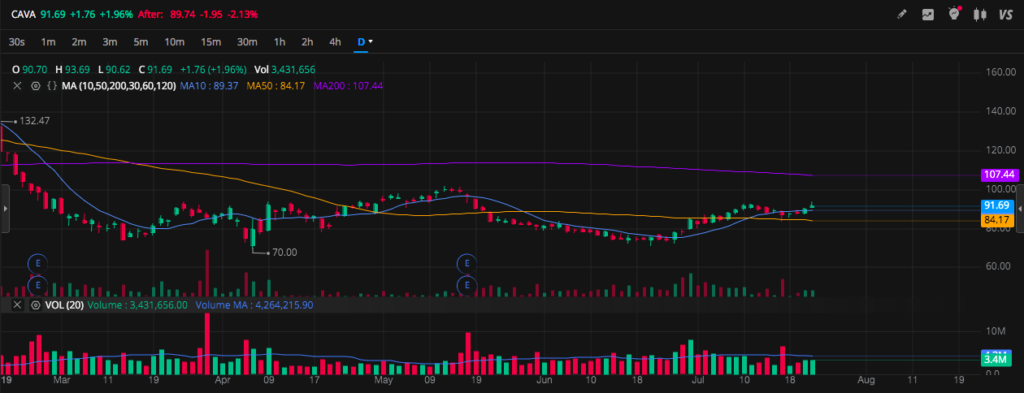The image size is (1024, 393).
Task: Click Volume : 3,431,656.00 value
Action: click(138, 305)
